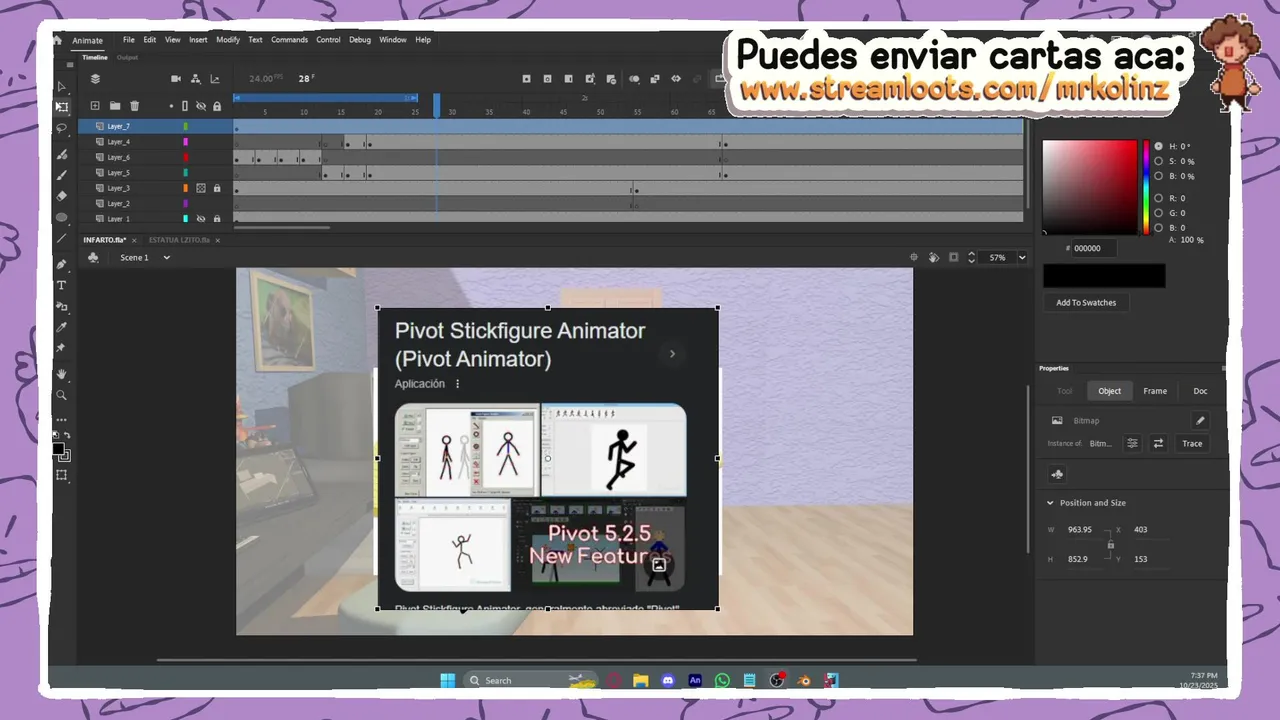Select the Zoom magnifier tool
This screenshot has width=1280, height=720.
61,395
